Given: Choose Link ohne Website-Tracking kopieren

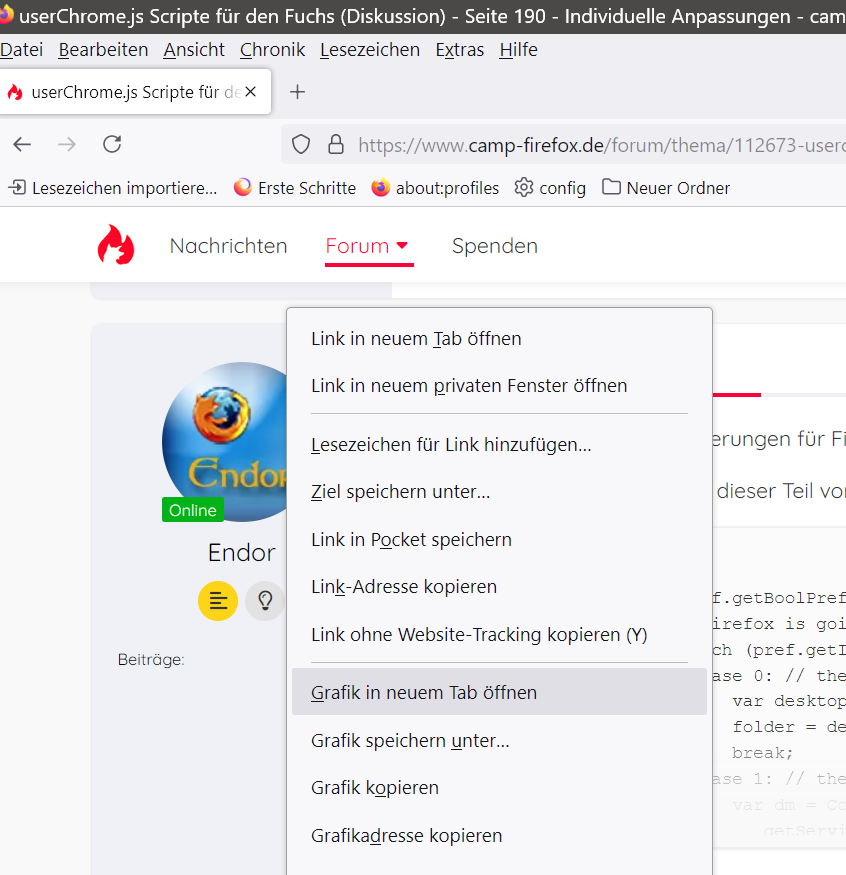Looking at the screenshot, I should point(499,634).
